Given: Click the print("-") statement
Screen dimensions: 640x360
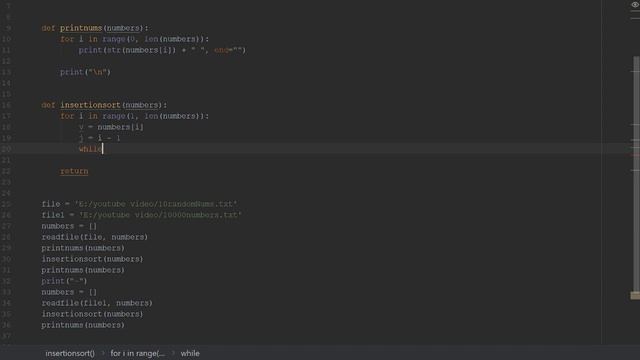Looking at the screenshot, I should pos(64,281).
